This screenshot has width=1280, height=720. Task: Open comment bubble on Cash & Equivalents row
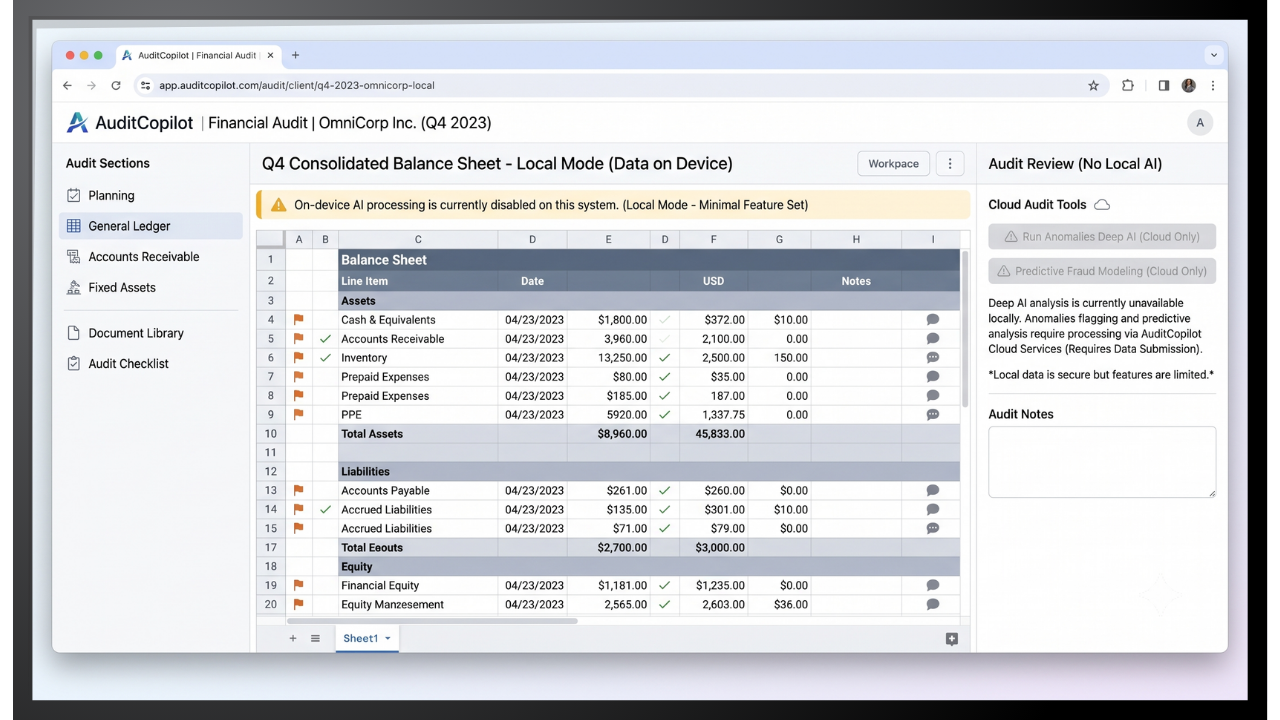point(932,320)
